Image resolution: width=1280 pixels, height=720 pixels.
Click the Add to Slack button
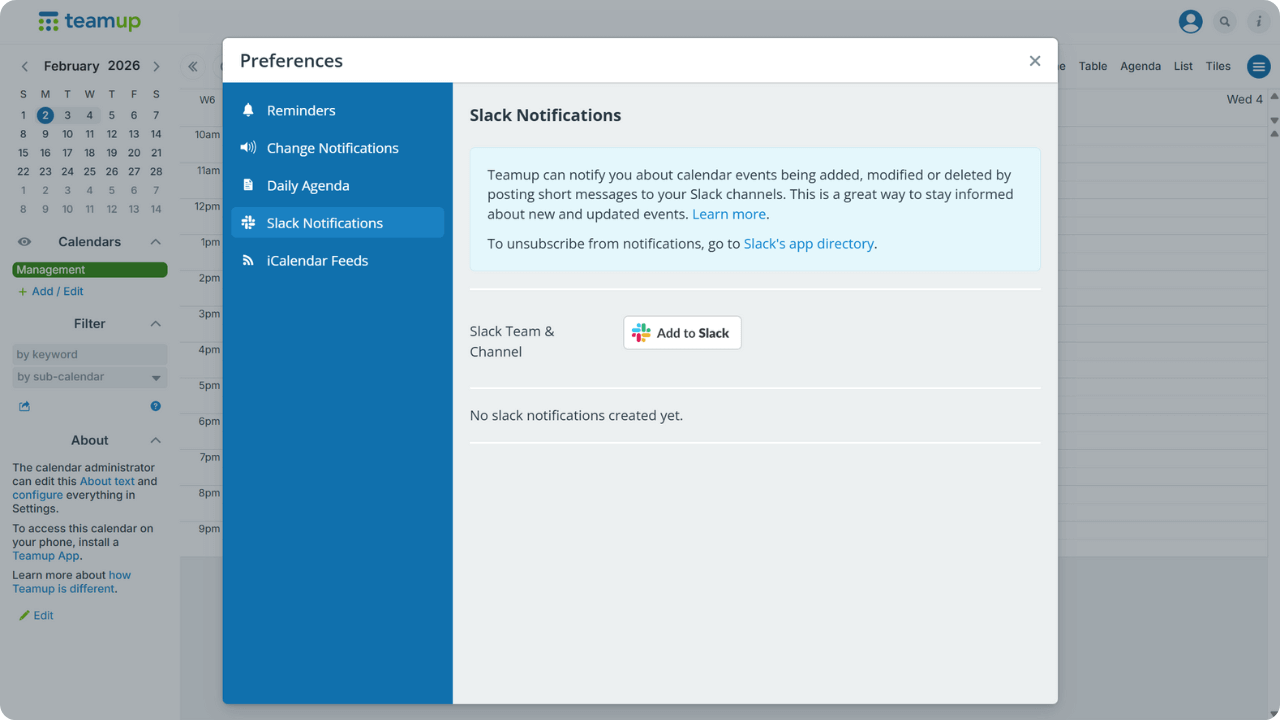coord(682,333)
